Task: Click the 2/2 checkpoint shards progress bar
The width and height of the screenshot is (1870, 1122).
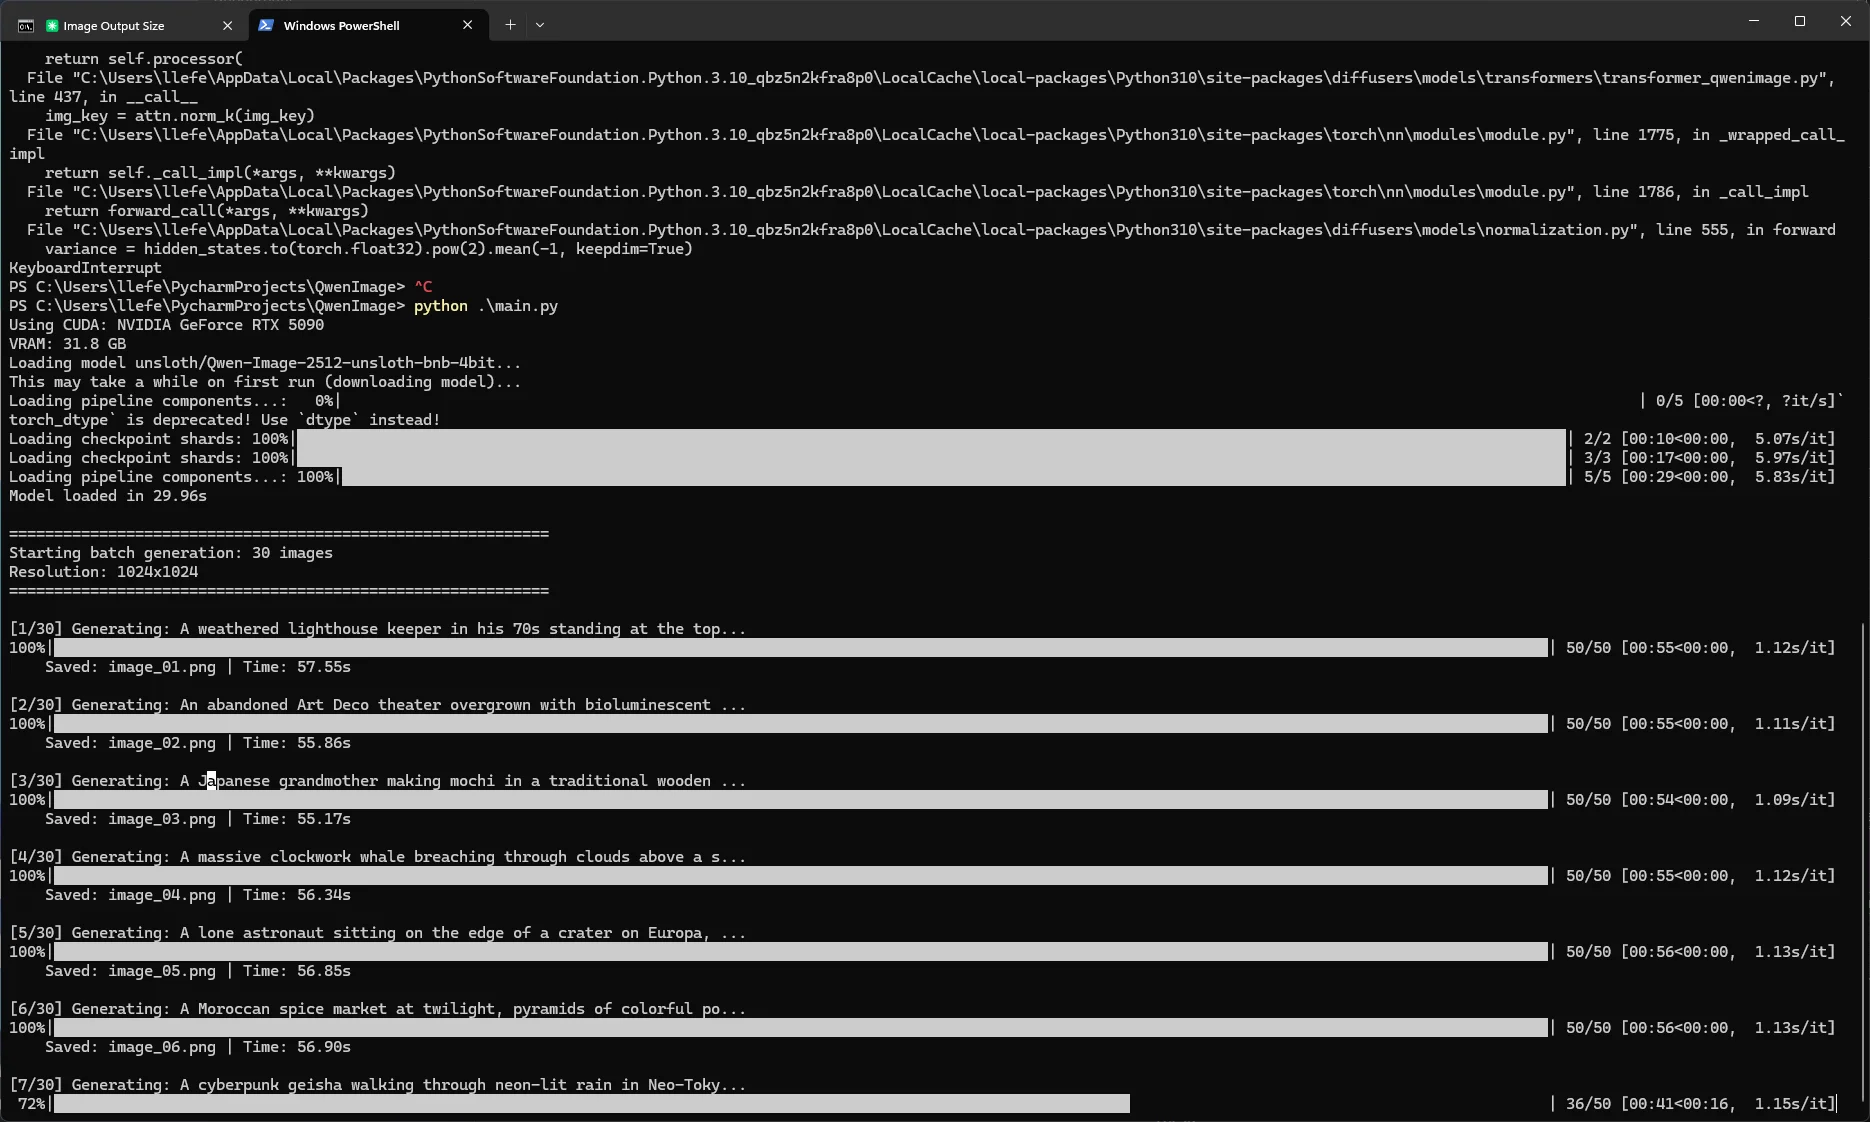Action: point(929,438)
